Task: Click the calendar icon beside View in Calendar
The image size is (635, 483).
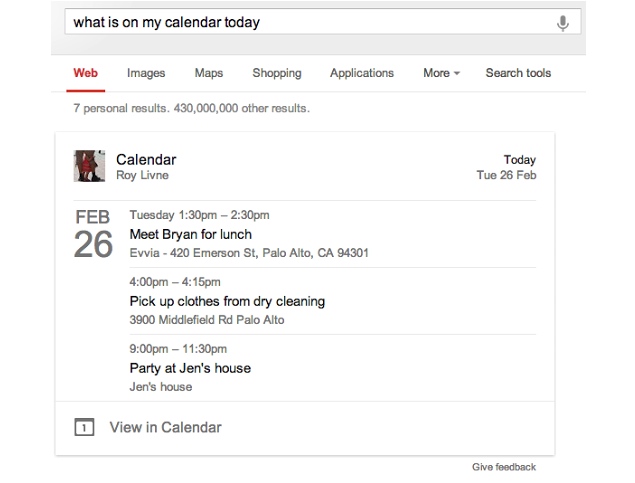Action: click(84, 427)
